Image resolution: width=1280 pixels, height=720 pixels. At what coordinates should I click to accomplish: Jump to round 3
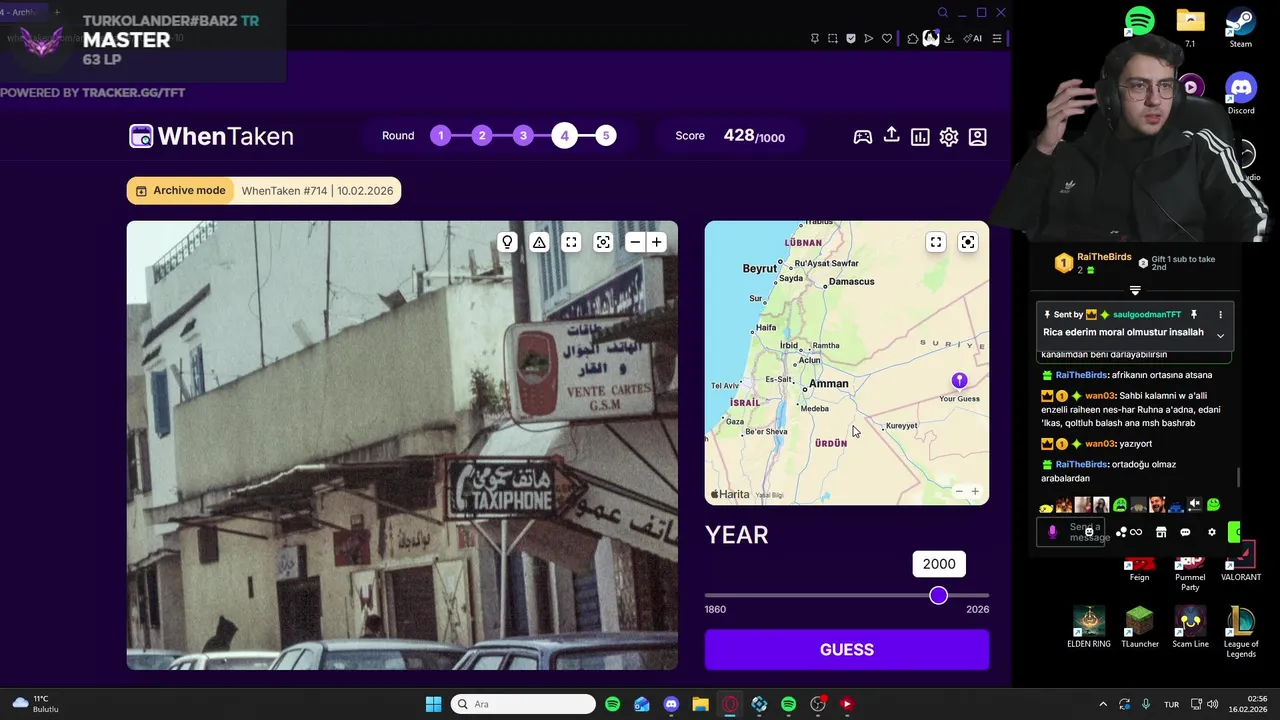point(523,136)
